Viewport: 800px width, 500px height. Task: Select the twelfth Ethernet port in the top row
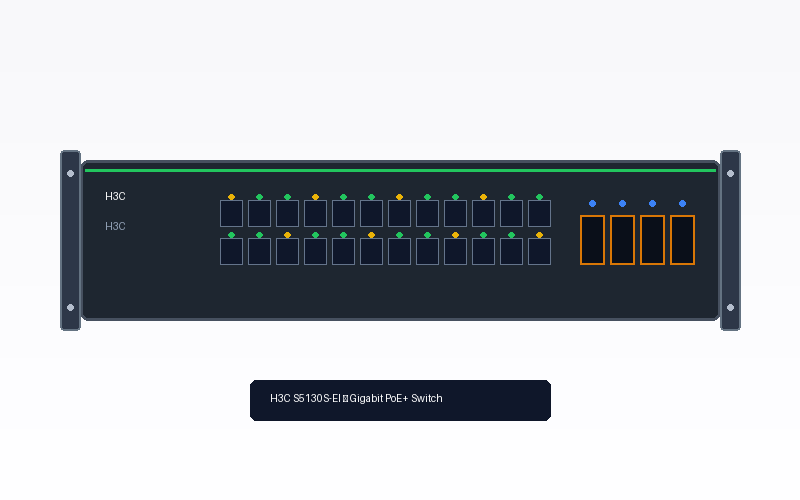click(539, 213)
